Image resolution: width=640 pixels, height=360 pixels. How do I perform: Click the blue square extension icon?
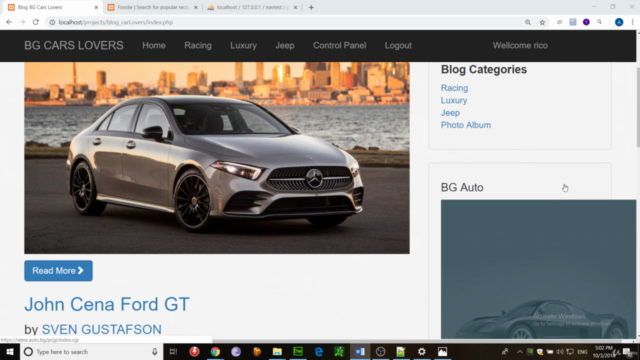pos(573,22)
